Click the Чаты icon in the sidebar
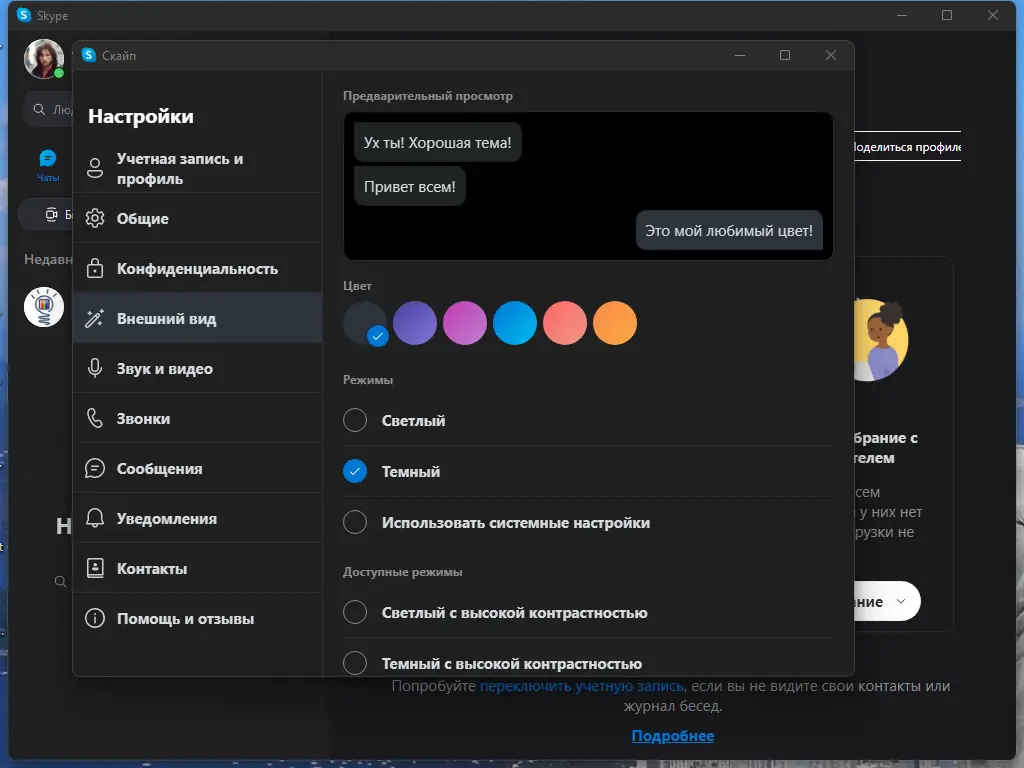 (x=47, y=158)
